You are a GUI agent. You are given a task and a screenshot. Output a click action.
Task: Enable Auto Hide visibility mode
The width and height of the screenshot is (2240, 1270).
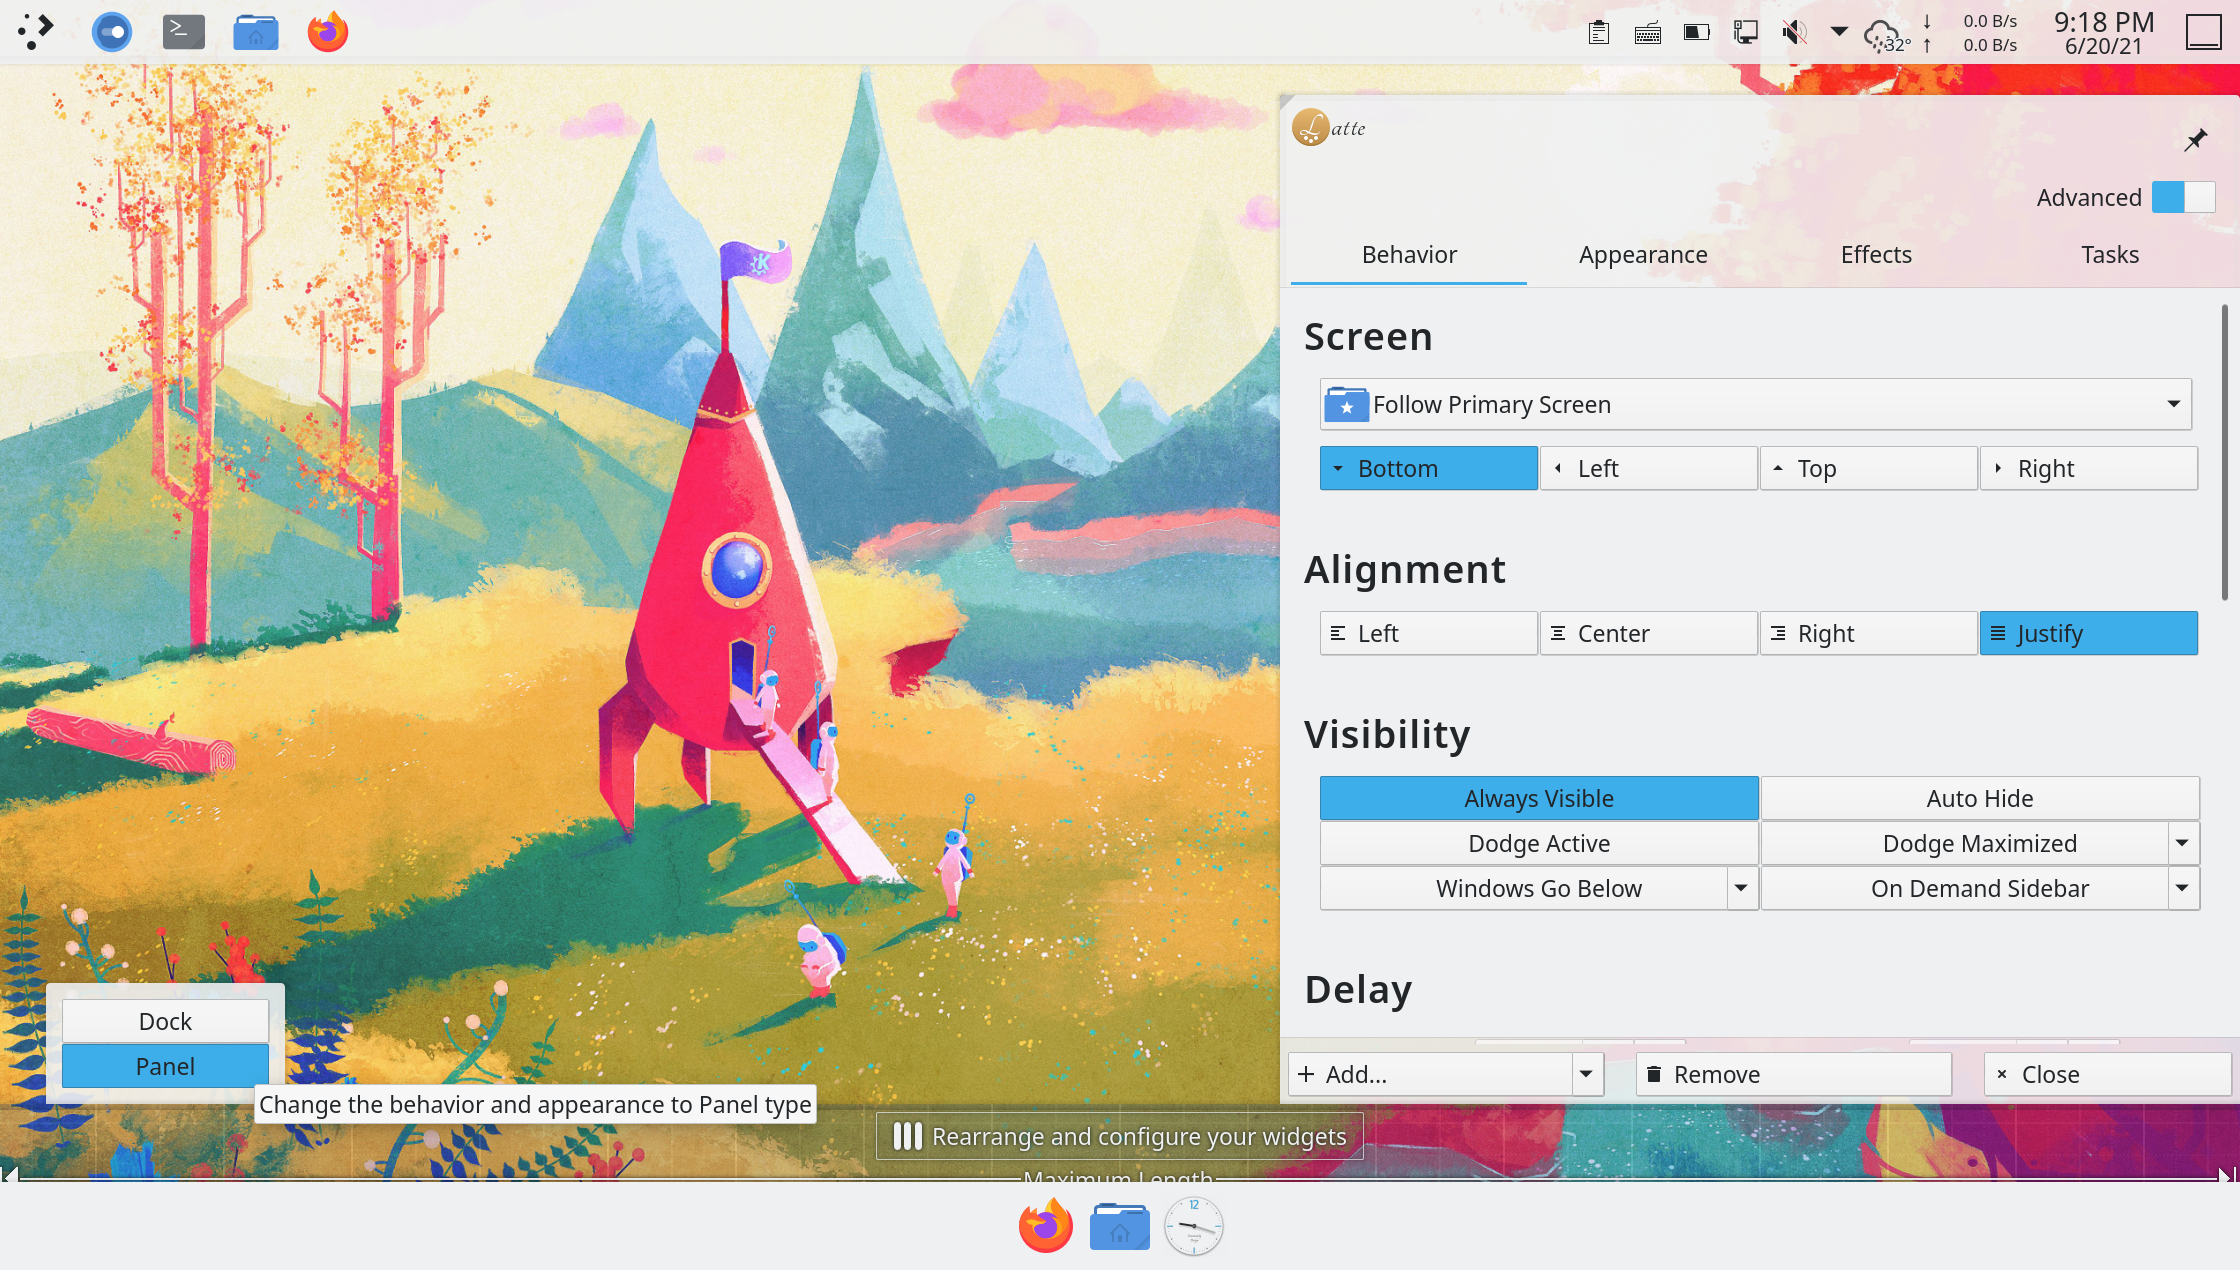coord(1979,798)
